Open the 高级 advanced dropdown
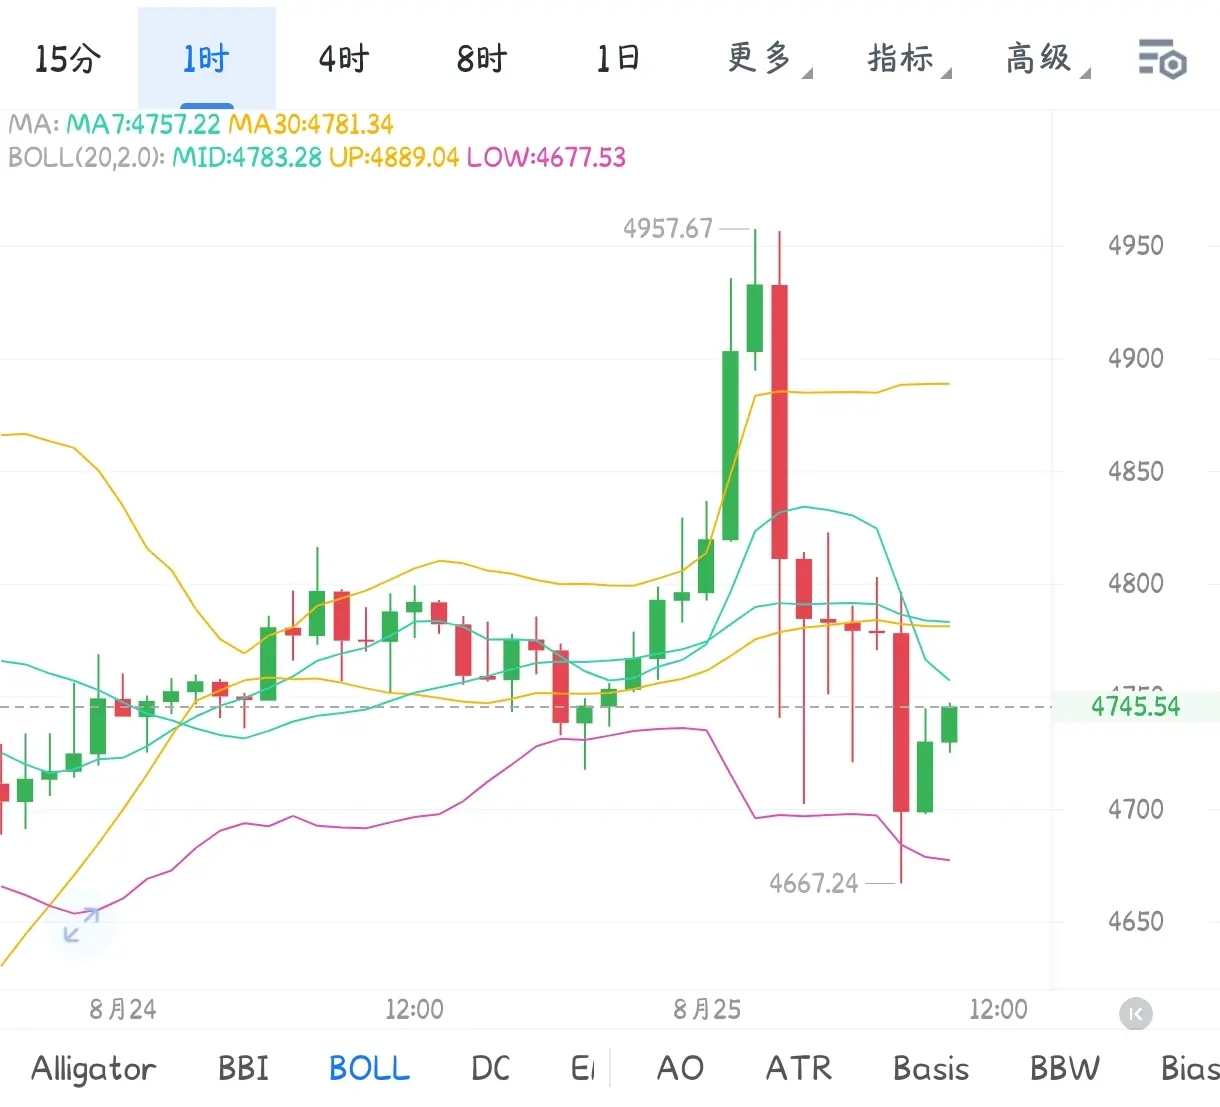1220x1107 pixels. click(1047, 59)
